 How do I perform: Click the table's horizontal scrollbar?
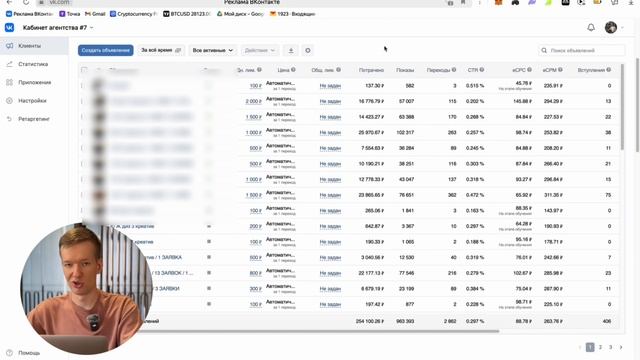click(x=318, y=331)
